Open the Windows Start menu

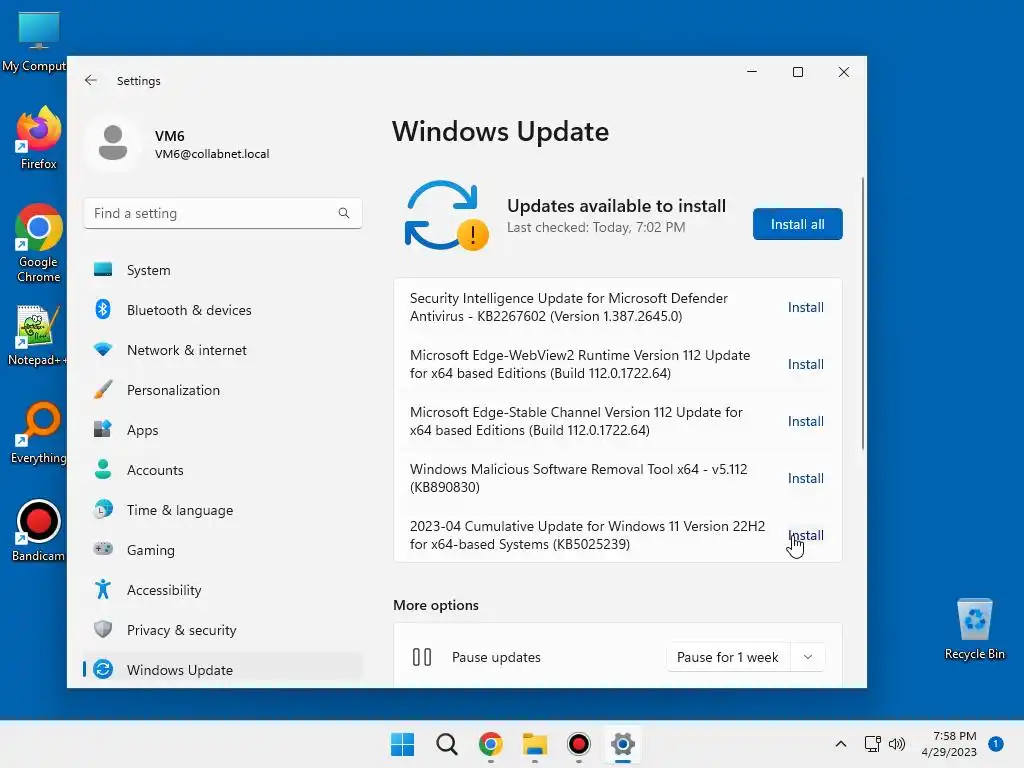pyautogui.click(x=402, y=744)
